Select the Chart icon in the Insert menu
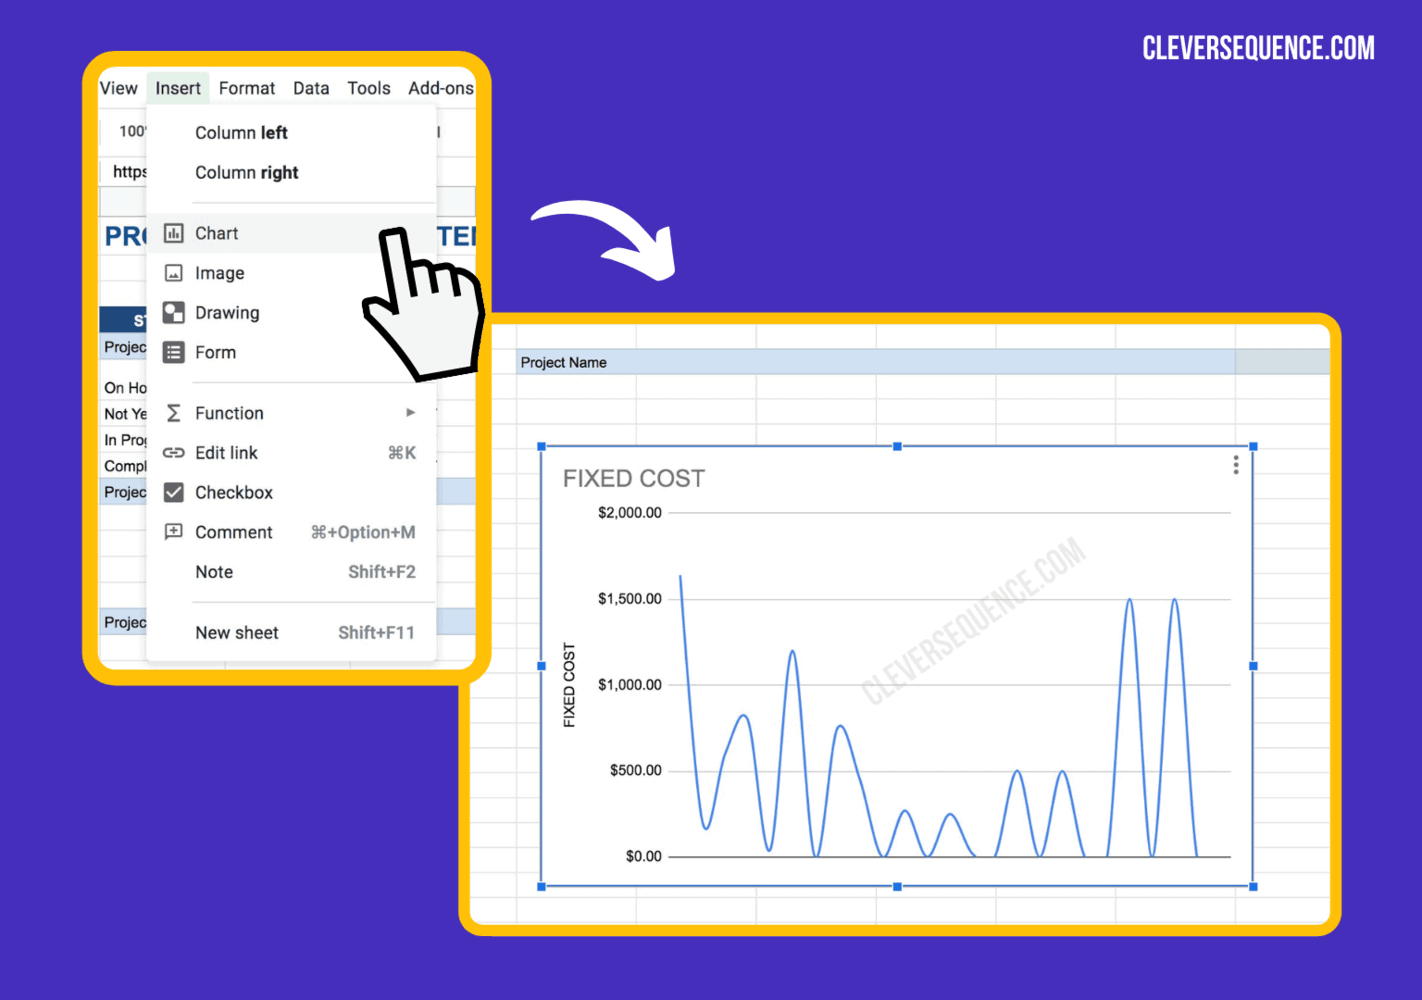This screenshot has height=1000, width=1422. point(174,233)
